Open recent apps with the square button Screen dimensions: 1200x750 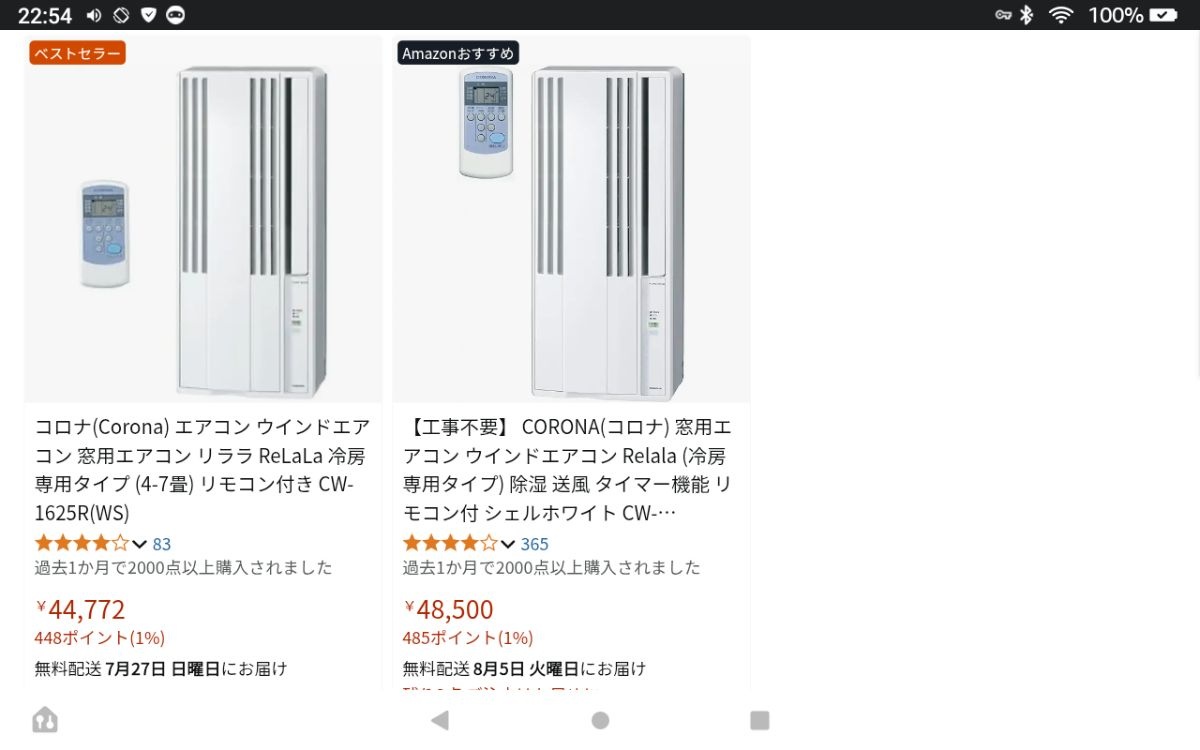click(x=760, y=720)
